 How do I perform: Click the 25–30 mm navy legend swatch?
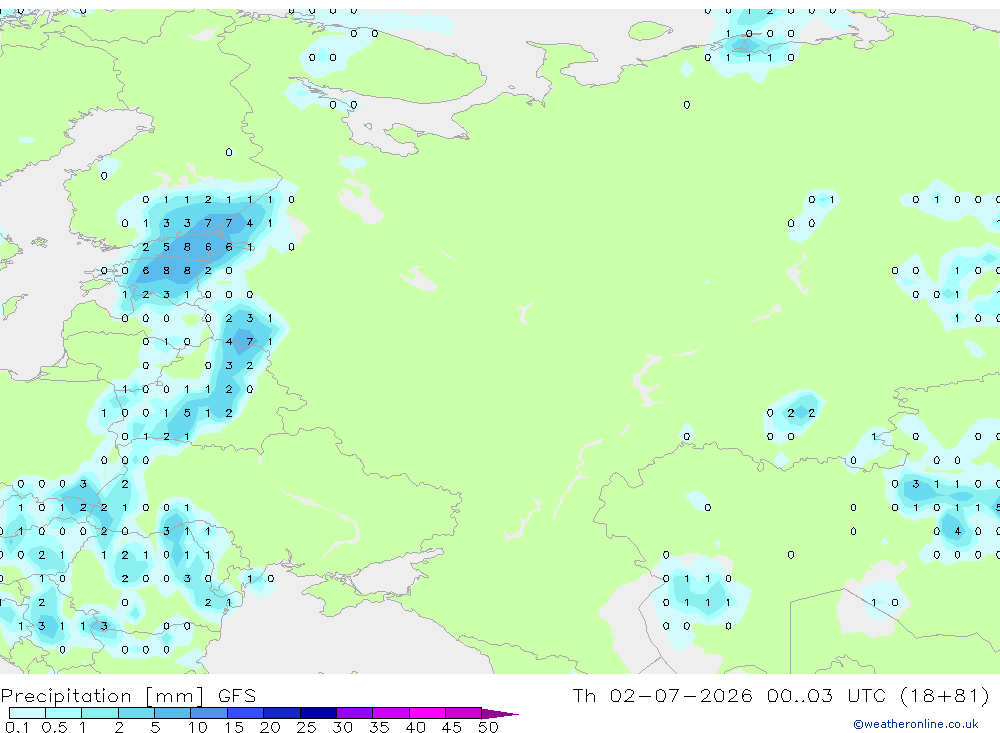point(318,713)
